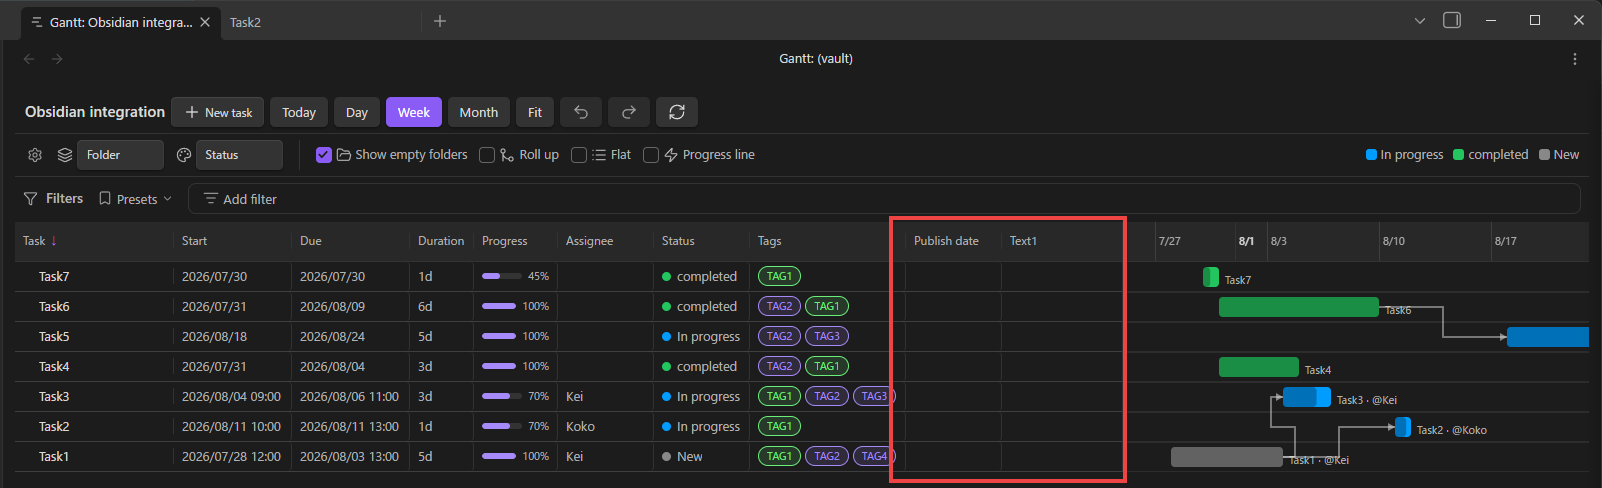
Task: Click the Task4 green Gantt bar
Action: pyautogui.click(x=1258, y=367)
